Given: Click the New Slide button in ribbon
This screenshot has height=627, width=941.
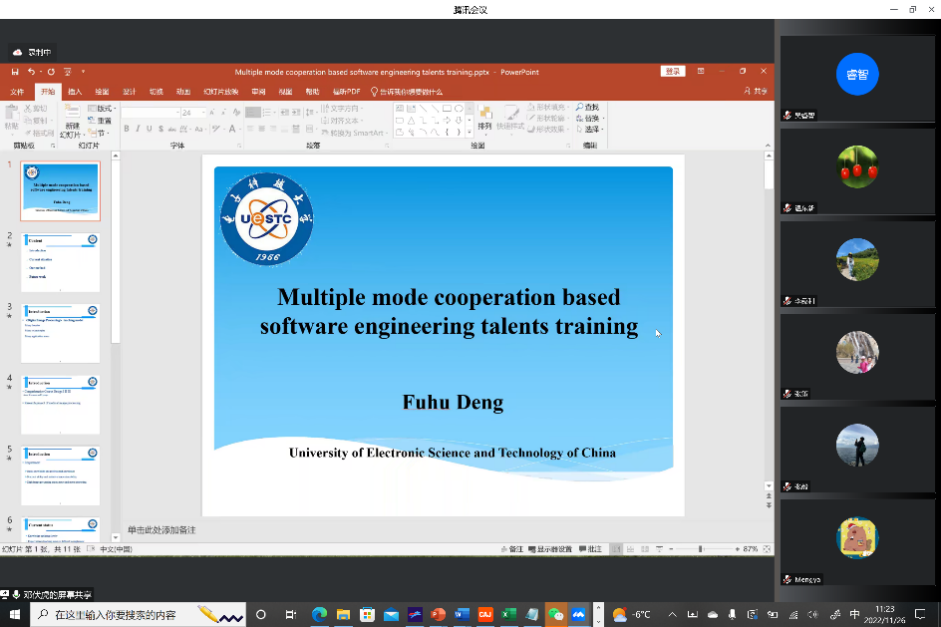Looking at the screenshot, I should [72, 121].
